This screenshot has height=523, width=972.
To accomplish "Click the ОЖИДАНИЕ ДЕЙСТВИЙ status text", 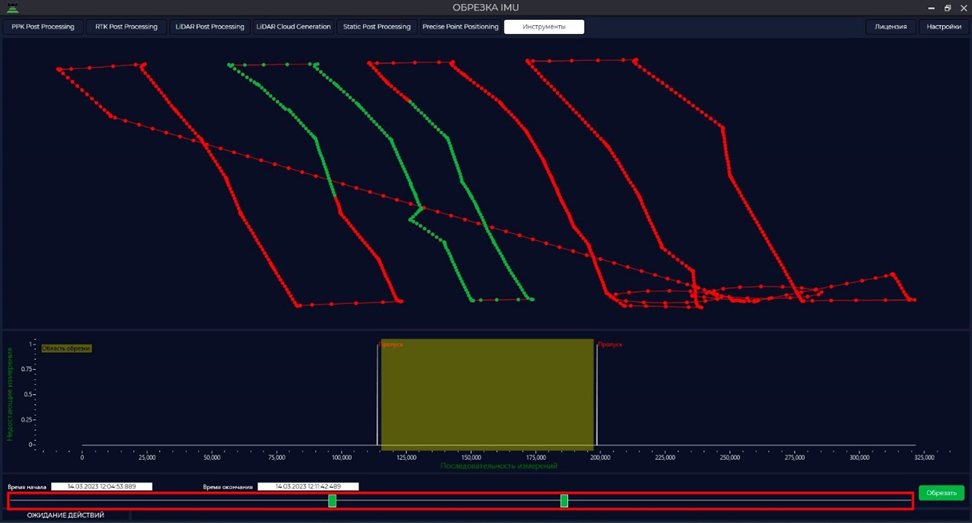I will coord(66,515).
